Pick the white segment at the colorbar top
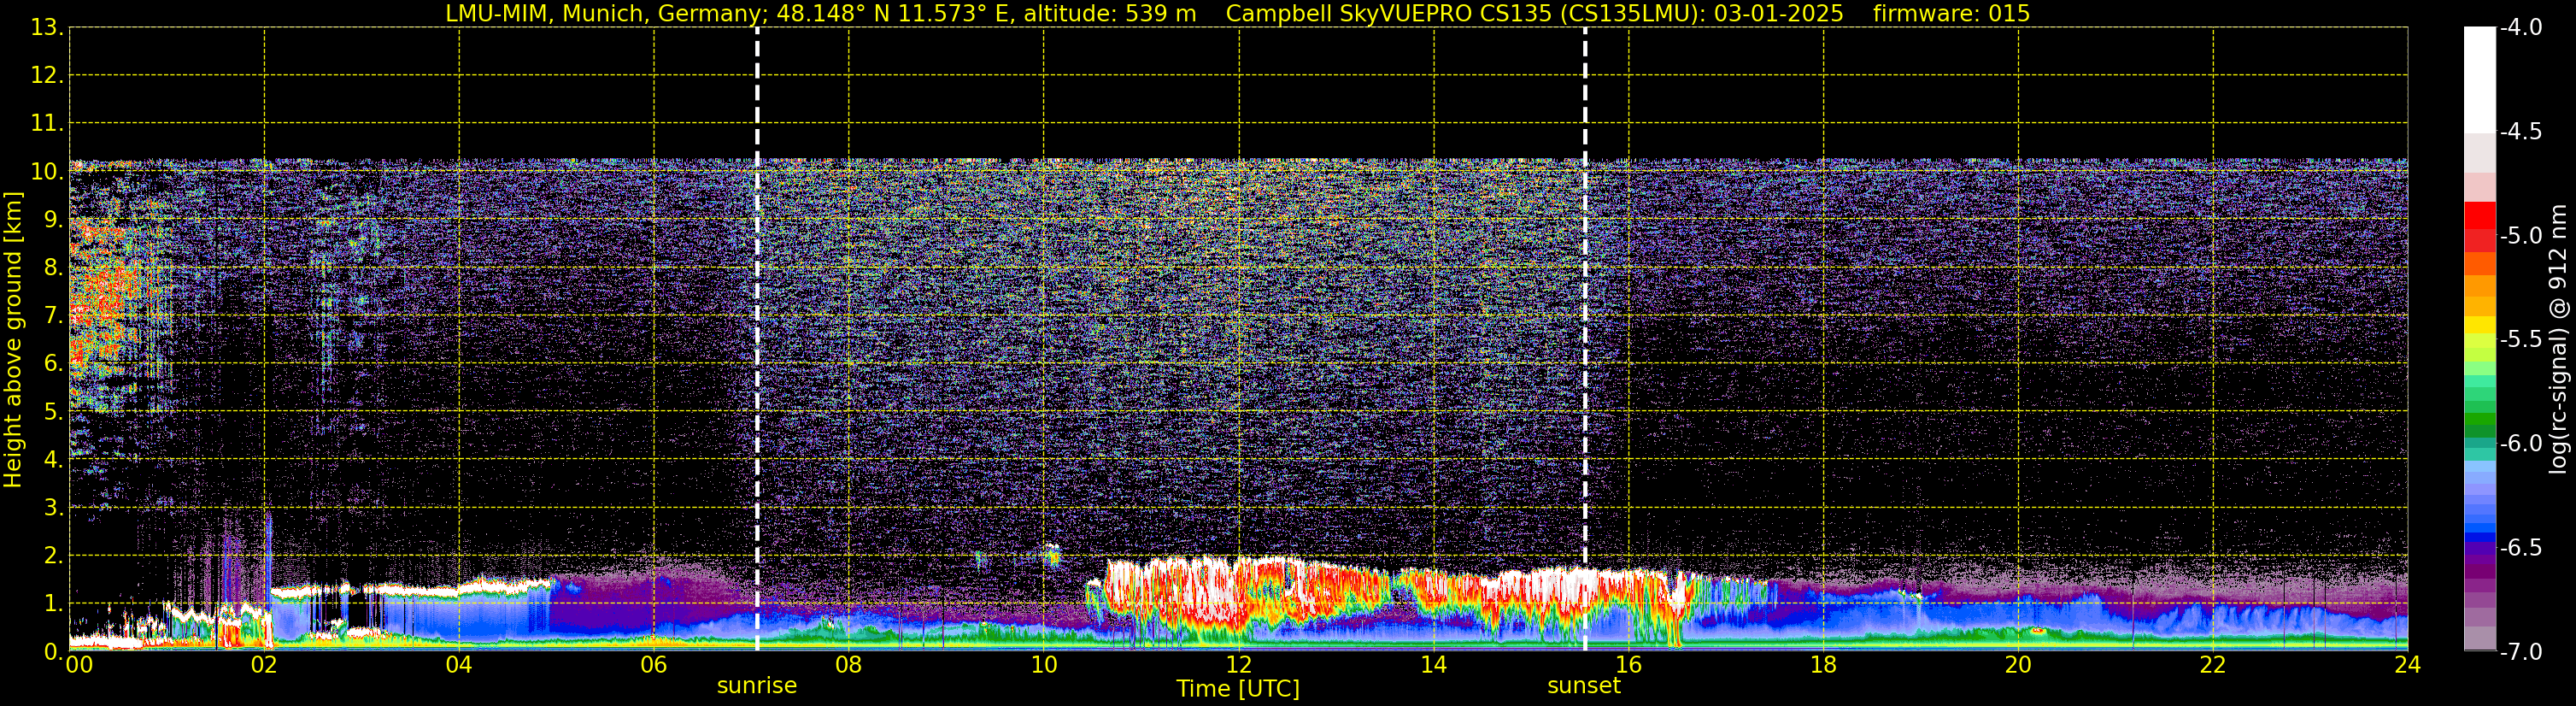2576x706 pixels. click(2479, 80)
